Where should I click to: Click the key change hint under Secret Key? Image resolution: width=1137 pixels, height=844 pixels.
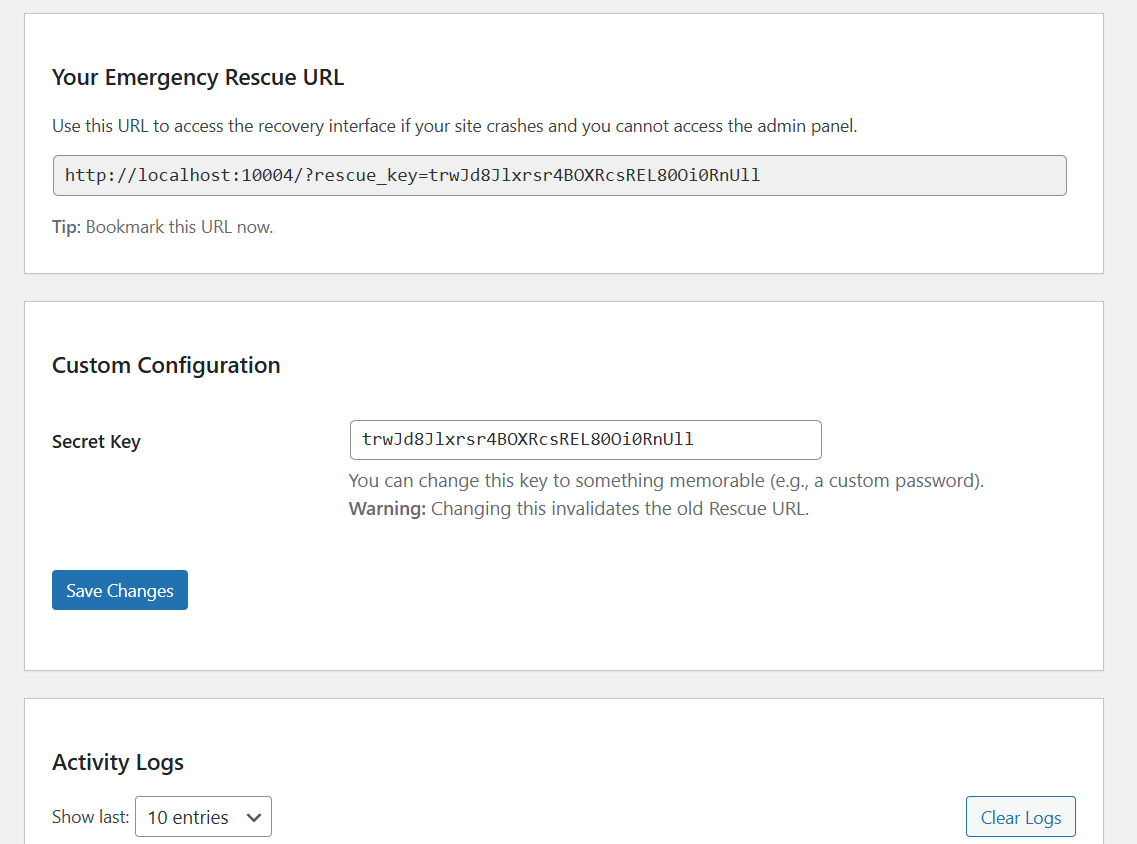tap(666, 480)
